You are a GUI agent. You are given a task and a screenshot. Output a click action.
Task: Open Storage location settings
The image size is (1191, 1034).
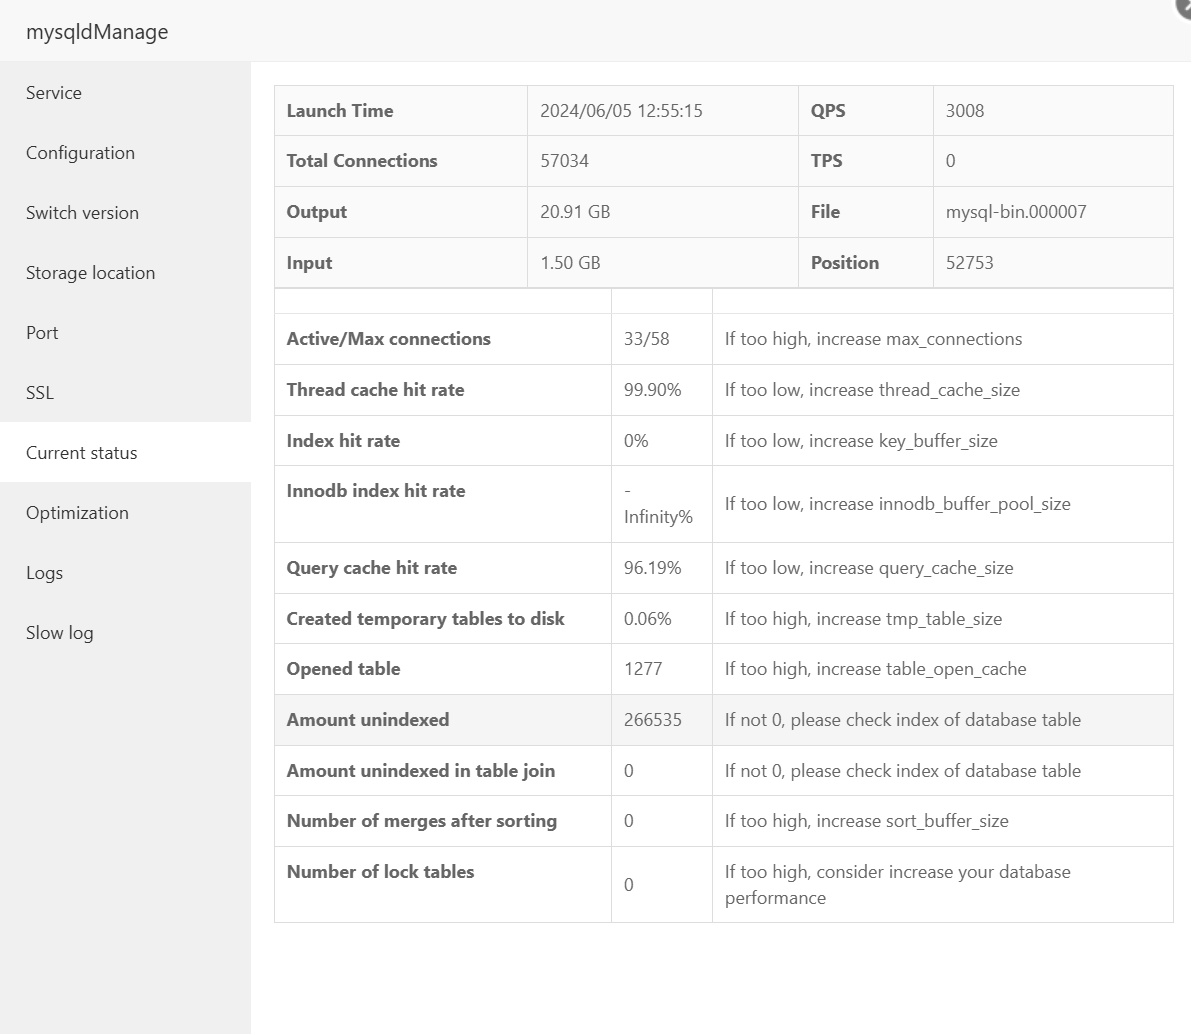[90, 273]
